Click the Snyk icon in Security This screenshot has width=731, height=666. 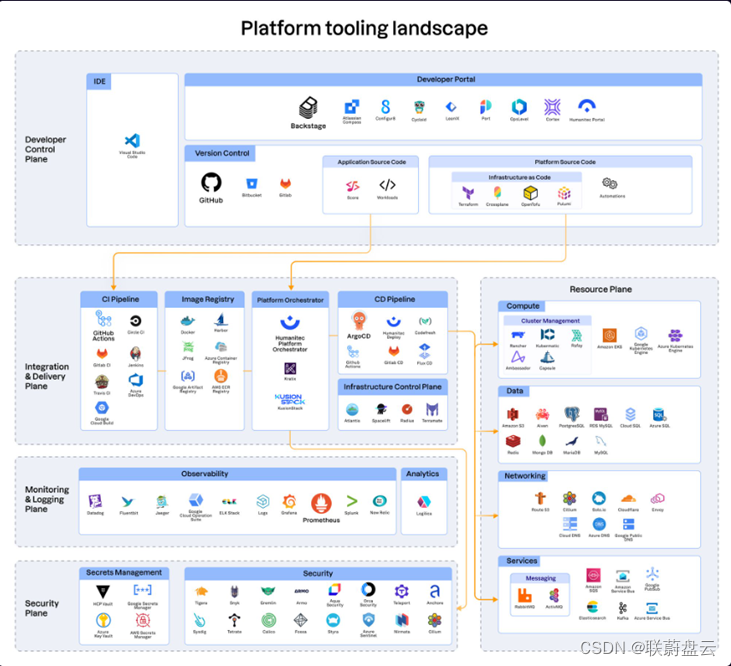point(234,591)
